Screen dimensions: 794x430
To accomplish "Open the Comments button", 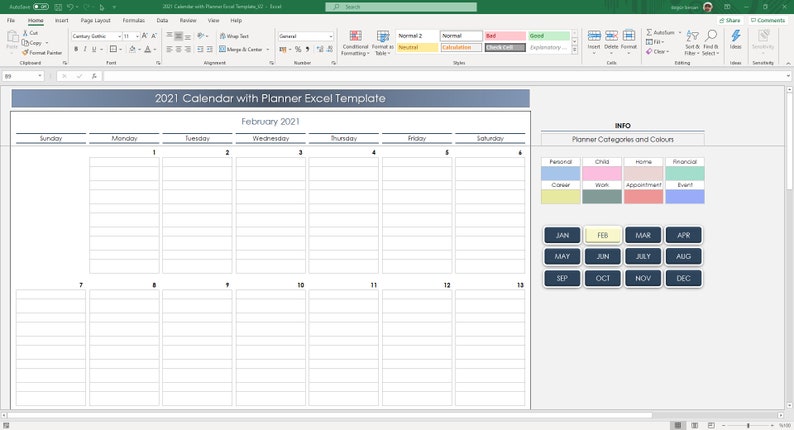I will pos(768,20).
